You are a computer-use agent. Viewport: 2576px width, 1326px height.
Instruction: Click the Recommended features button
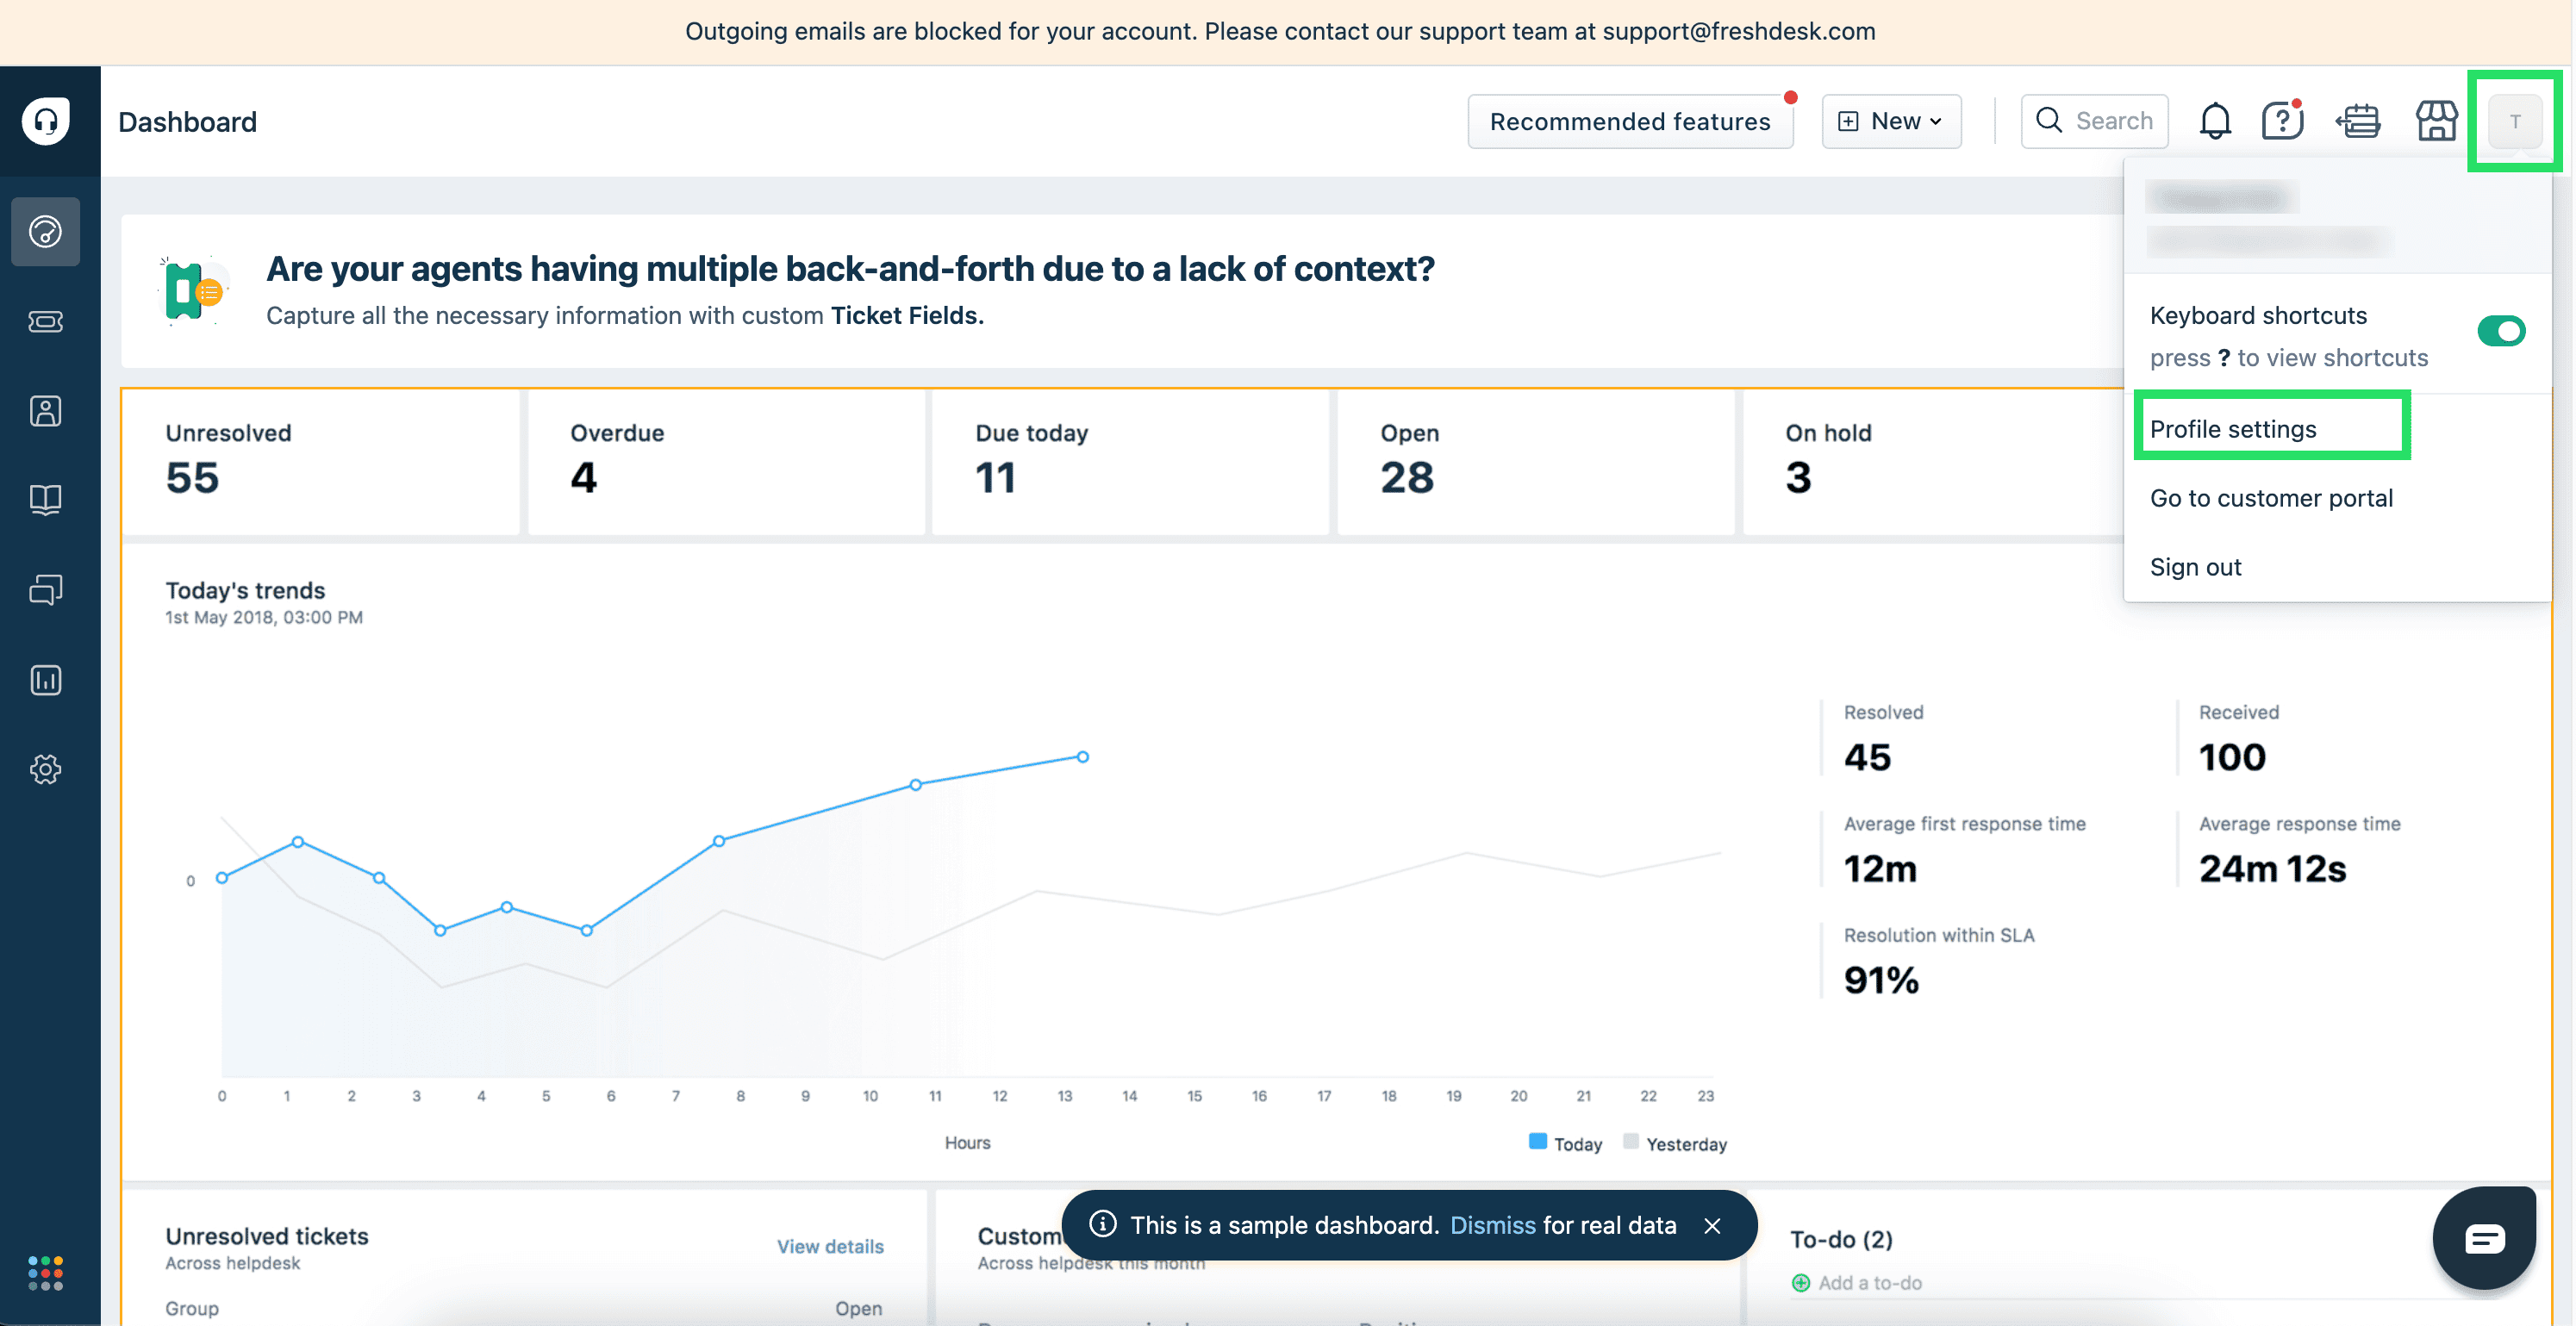1630,121
